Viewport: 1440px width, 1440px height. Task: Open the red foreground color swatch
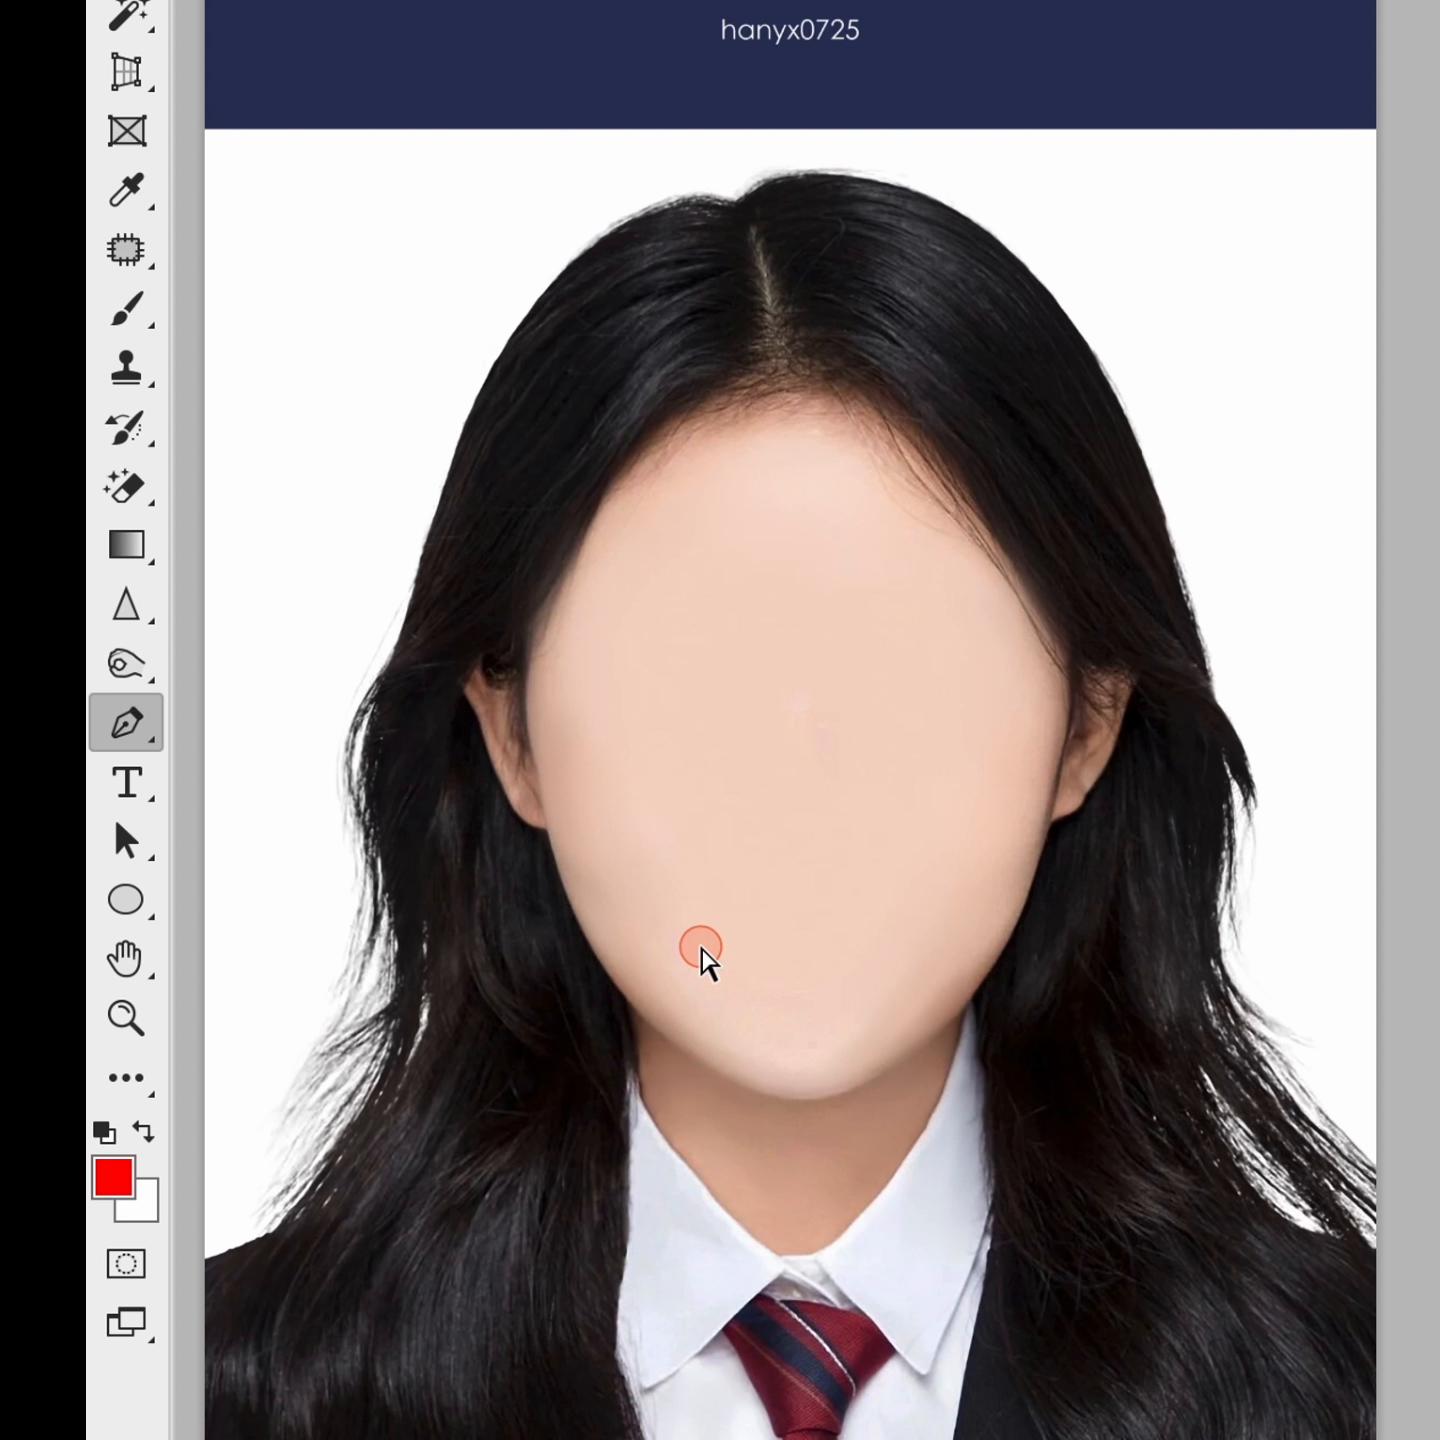tap(112, 1176)
